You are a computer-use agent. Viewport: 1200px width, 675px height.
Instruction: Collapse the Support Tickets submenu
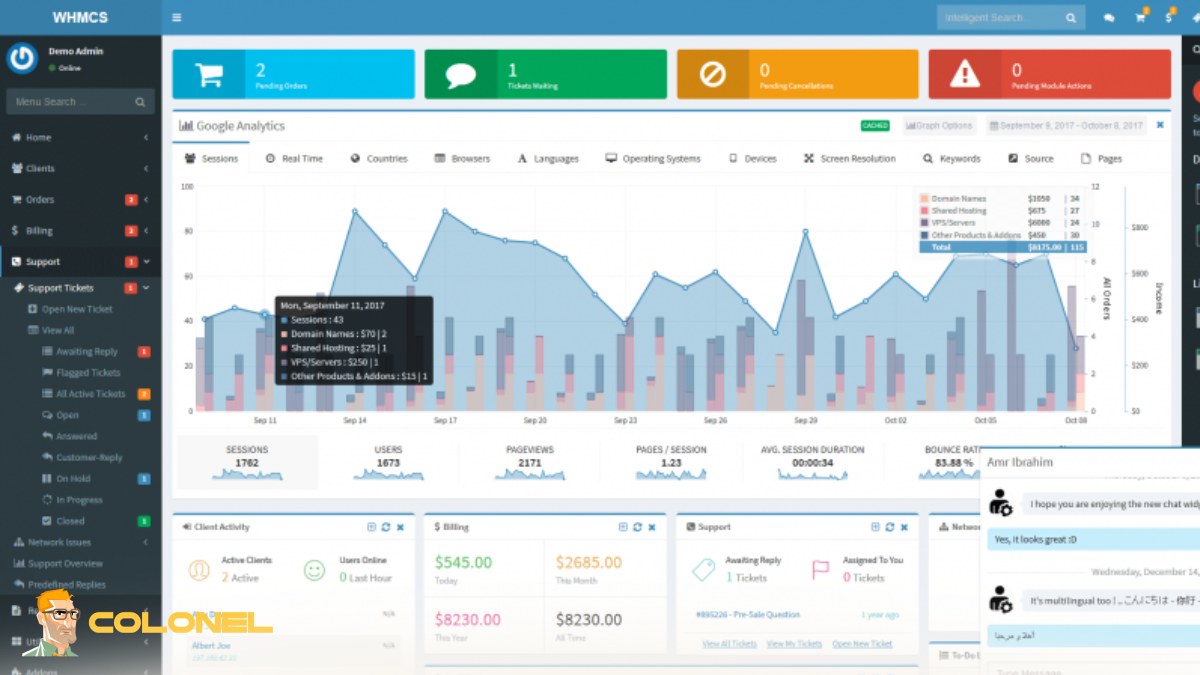click(146, 288)
